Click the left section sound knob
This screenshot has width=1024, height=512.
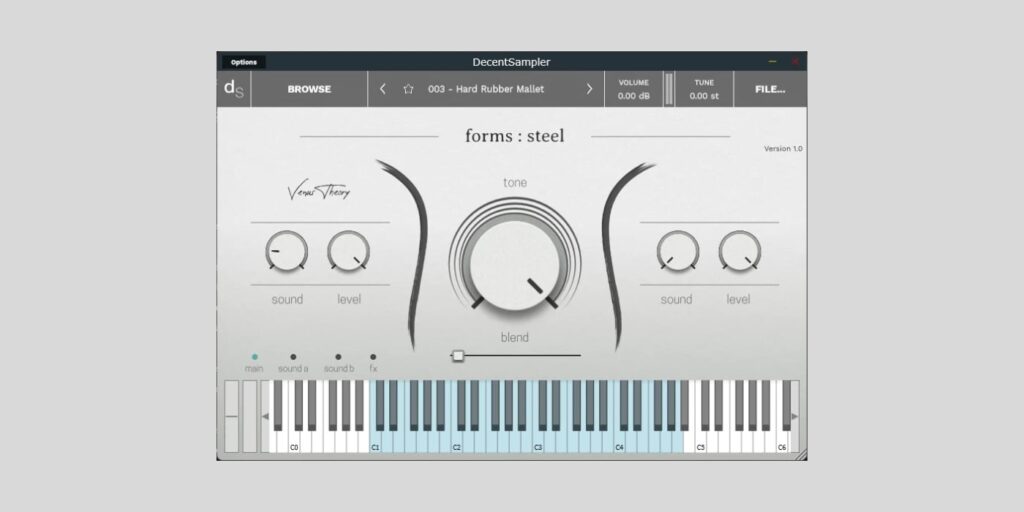pyautogui.click(x=287, y=251)
